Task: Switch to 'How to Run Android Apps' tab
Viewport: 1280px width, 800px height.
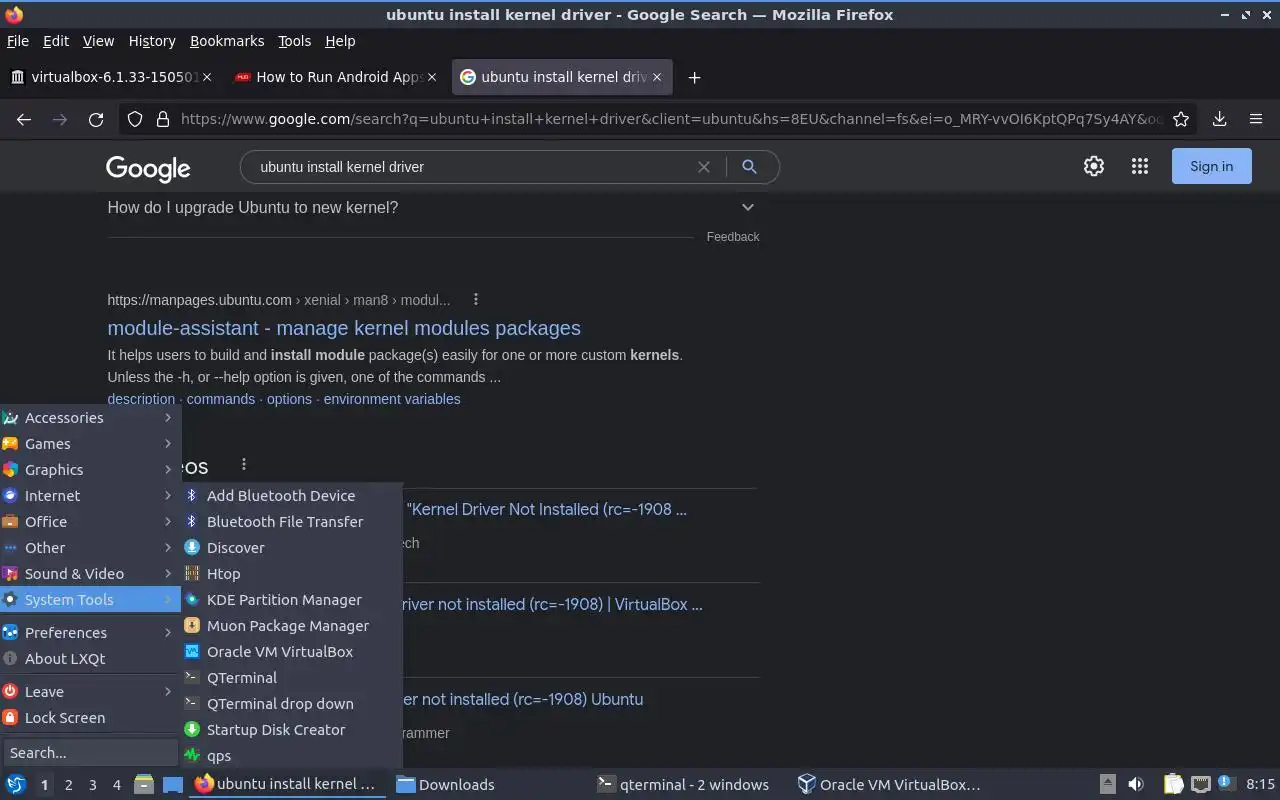Action: tap(338, 77)
